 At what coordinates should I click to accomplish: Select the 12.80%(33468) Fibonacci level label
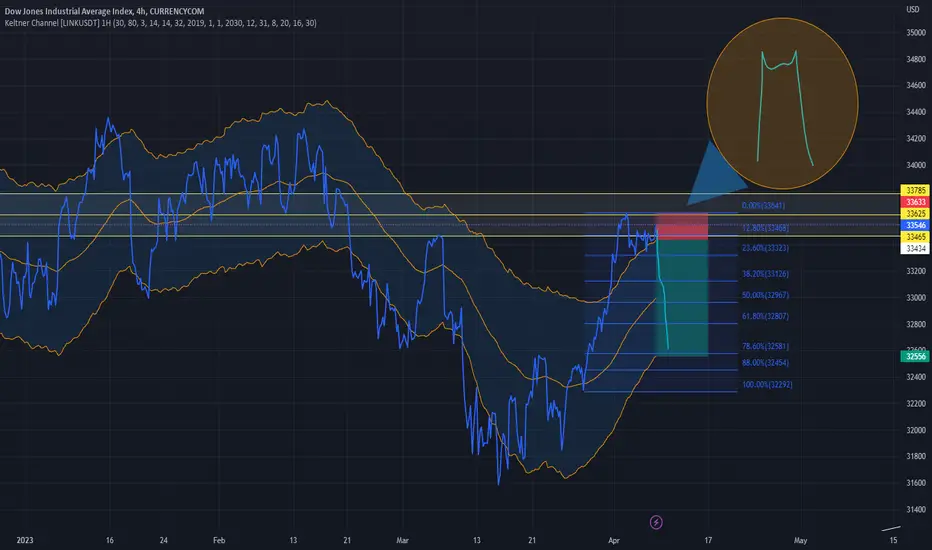(766, 228)
